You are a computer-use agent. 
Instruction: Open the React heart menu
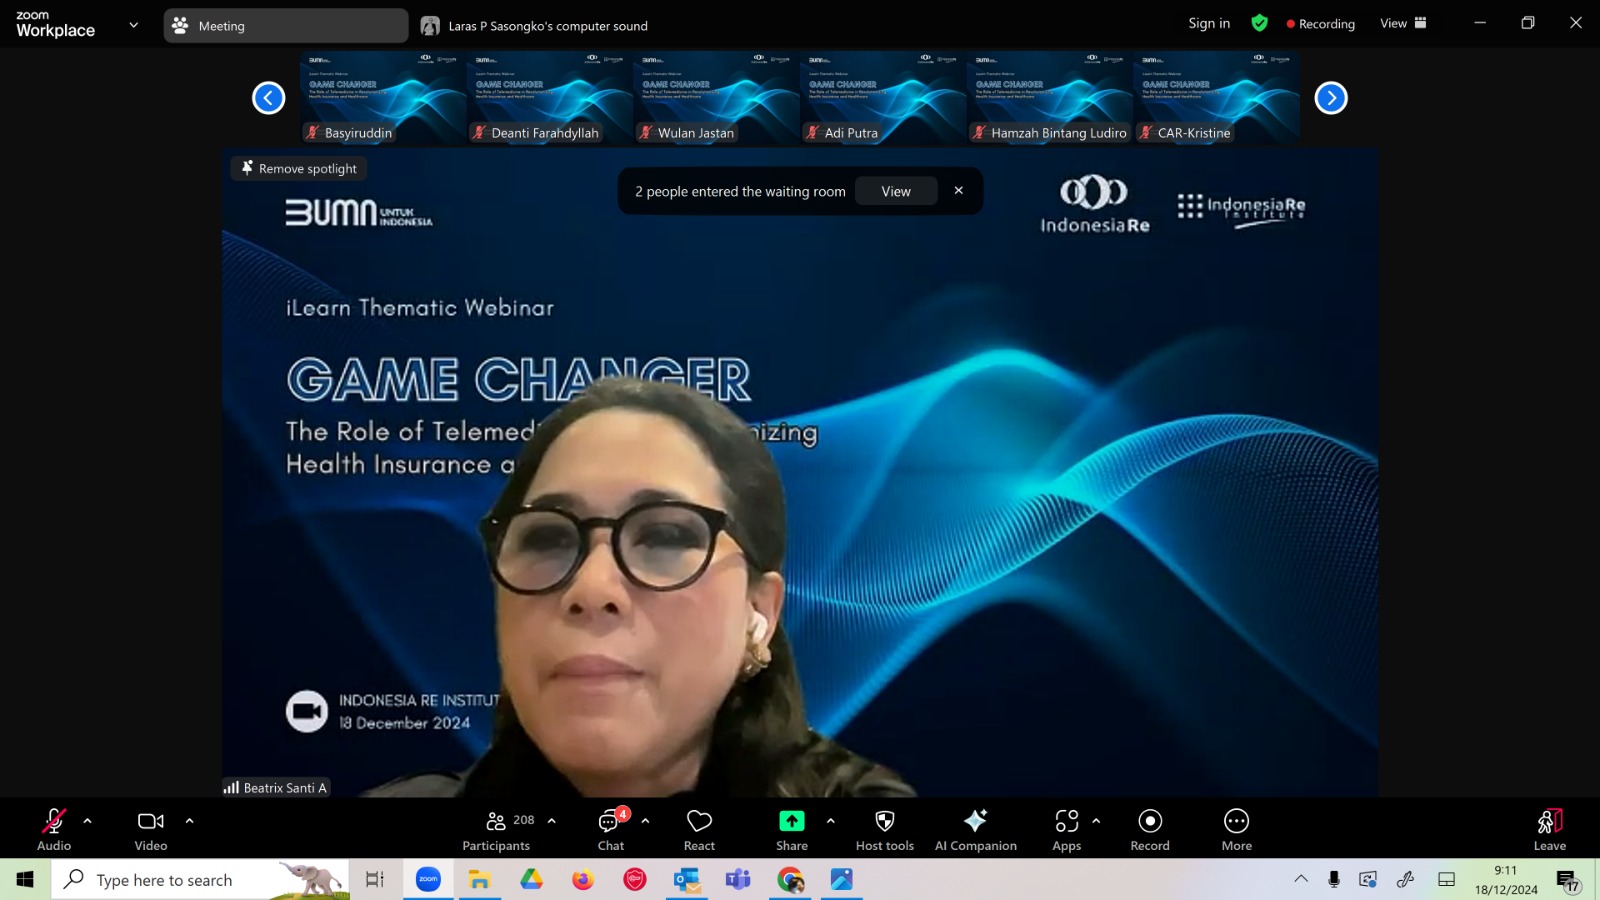699,830
